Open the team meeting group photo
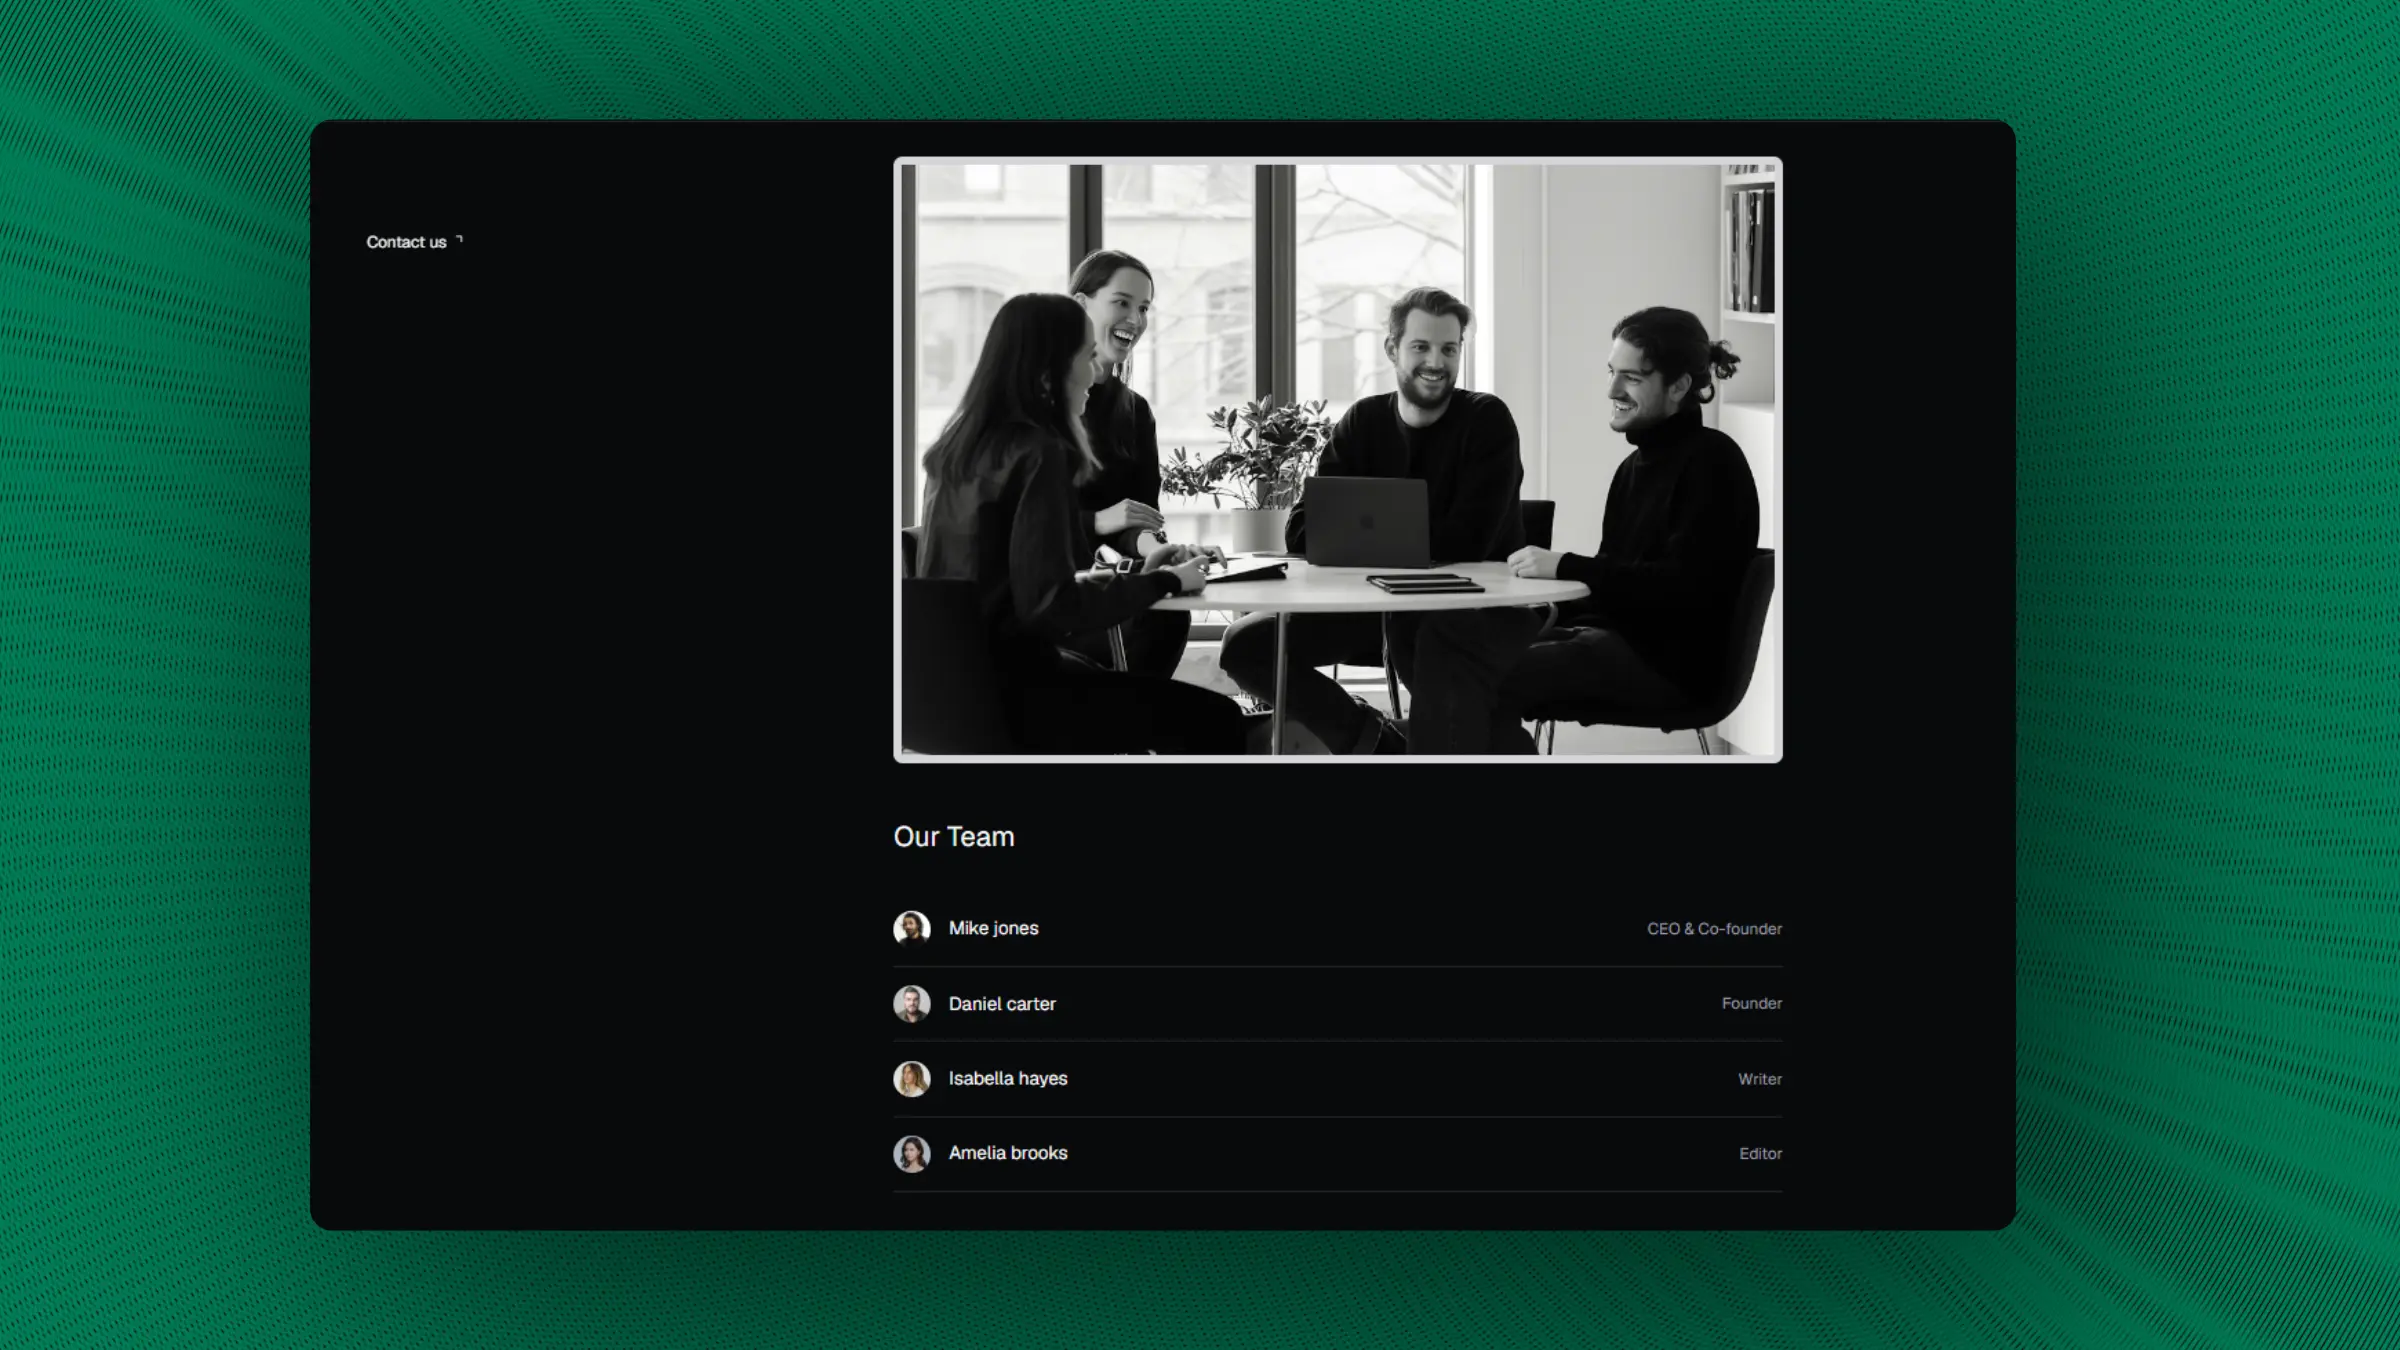Viewport: 2400px width, 1350px height. [1337, 460]
